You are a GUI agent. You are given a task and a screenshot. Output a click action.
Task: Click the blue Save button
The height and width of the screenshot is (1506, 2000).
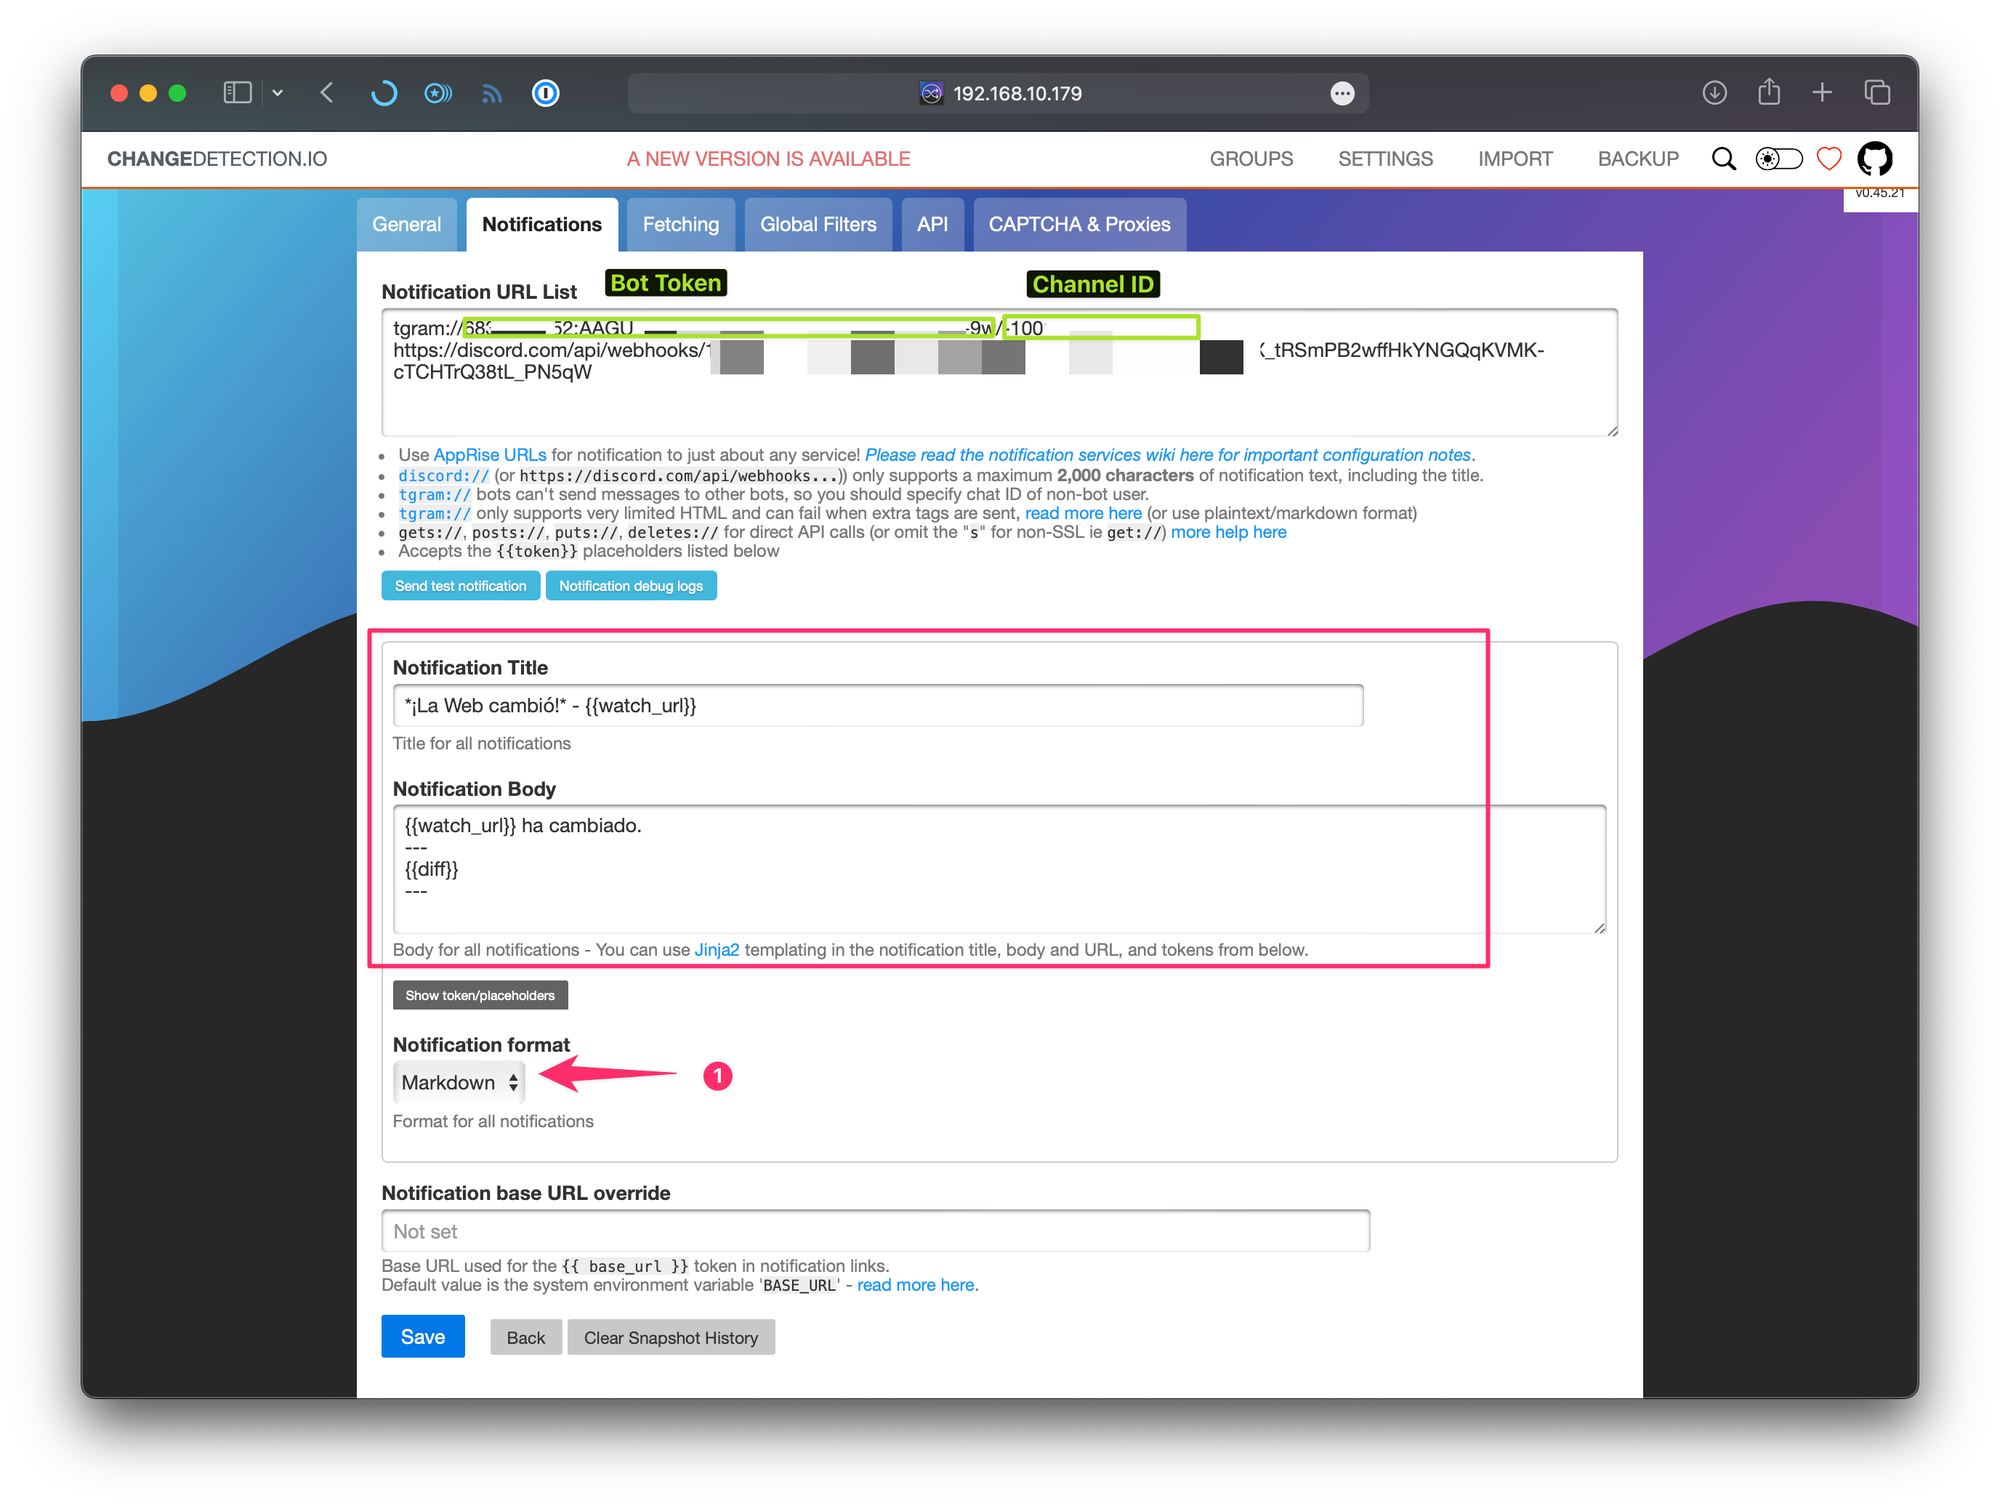pyautogui.click(x=423, y=1337)
